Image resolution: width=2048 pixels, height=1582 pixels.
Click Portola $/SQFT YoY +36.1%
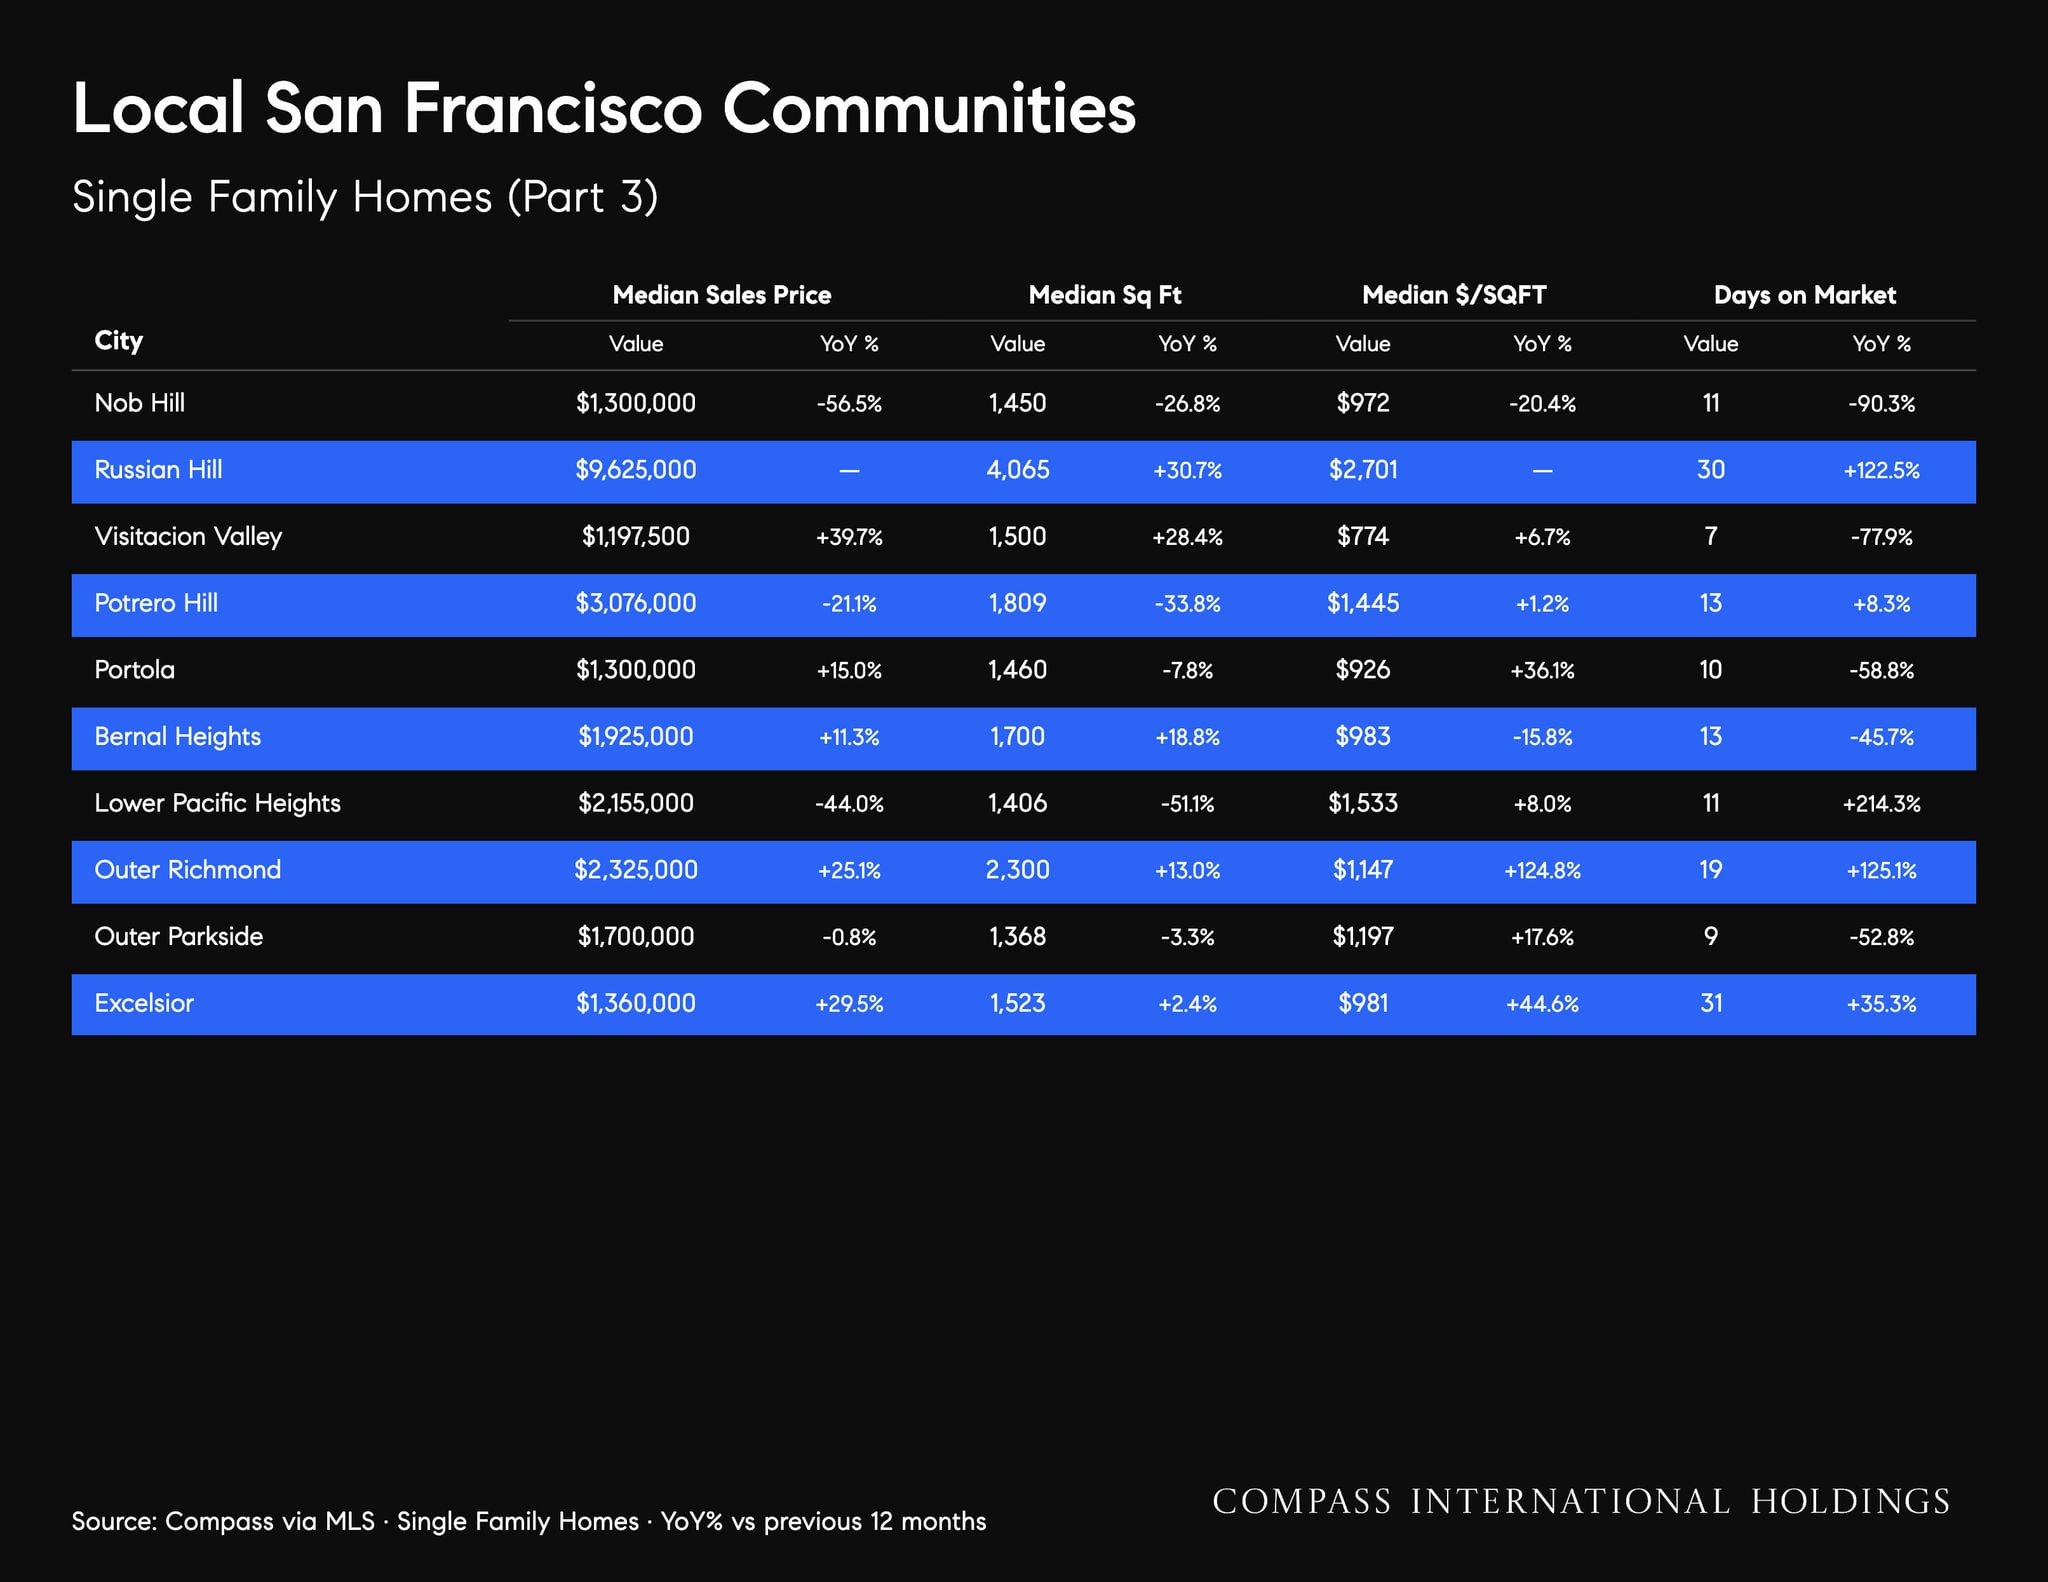pos(1542,670)
